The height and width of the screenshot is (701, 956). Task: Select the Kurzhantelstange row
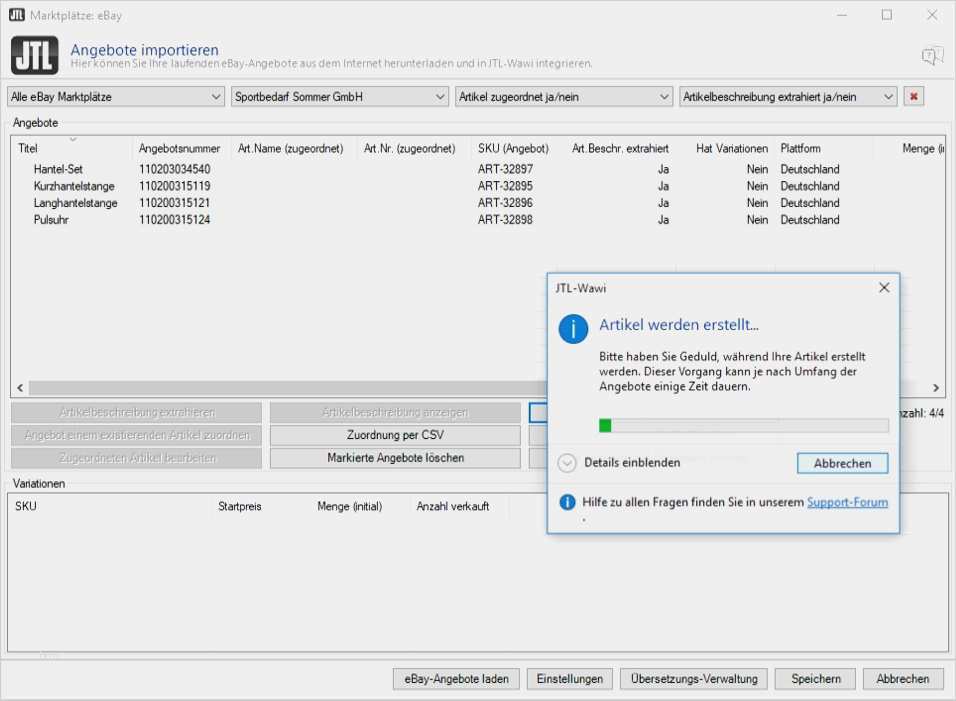477,186
